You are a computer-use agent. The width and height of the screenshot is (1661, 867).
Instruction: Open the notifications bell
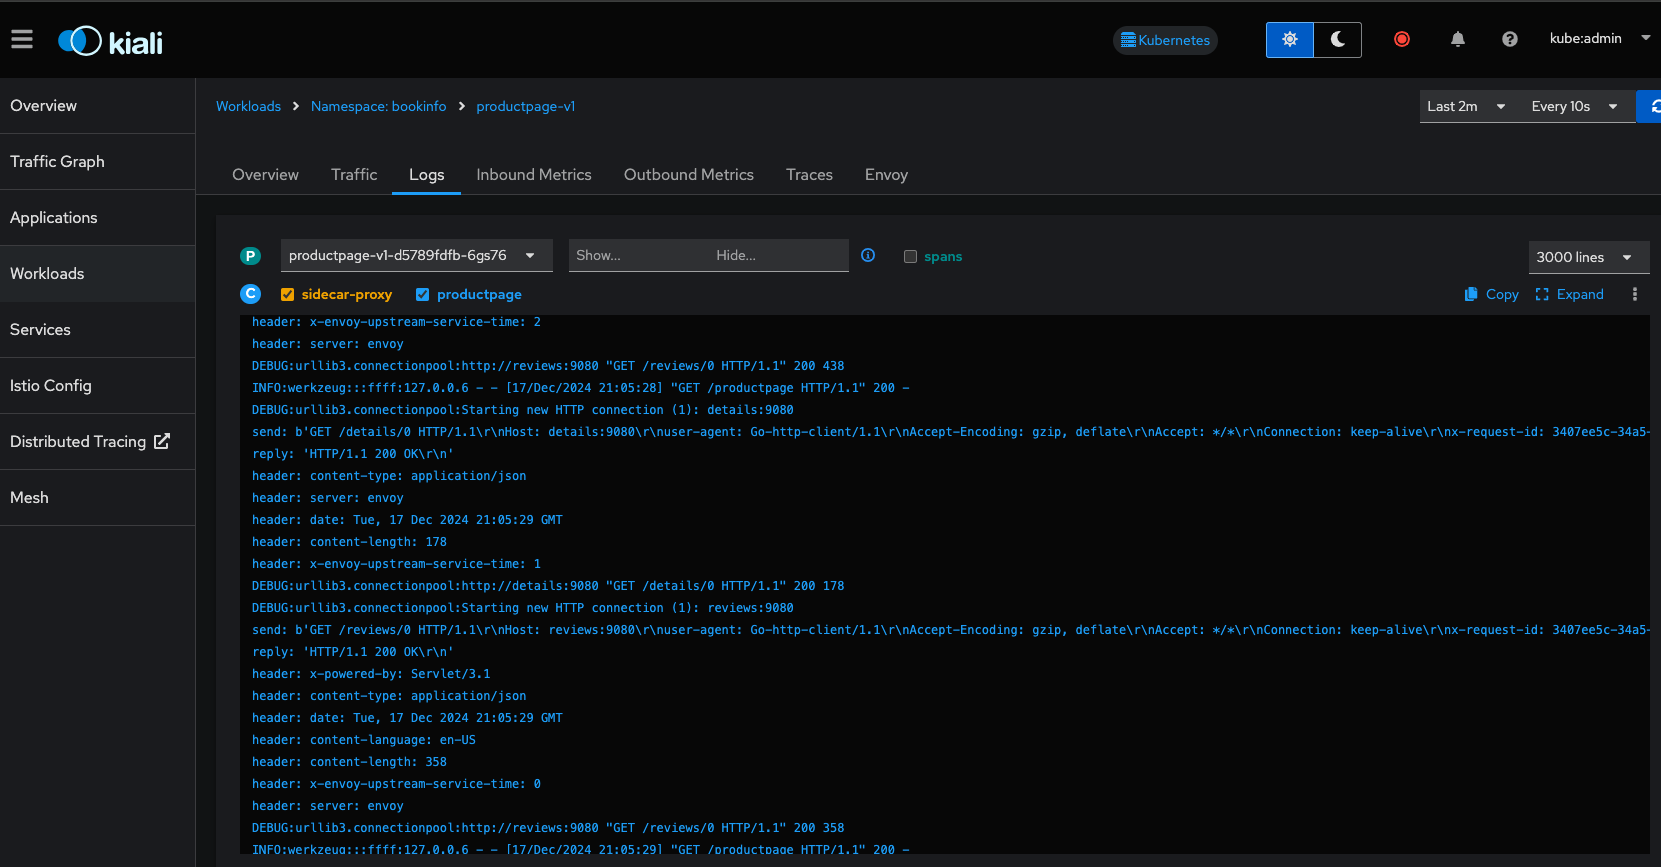(x=1458, y=39)
